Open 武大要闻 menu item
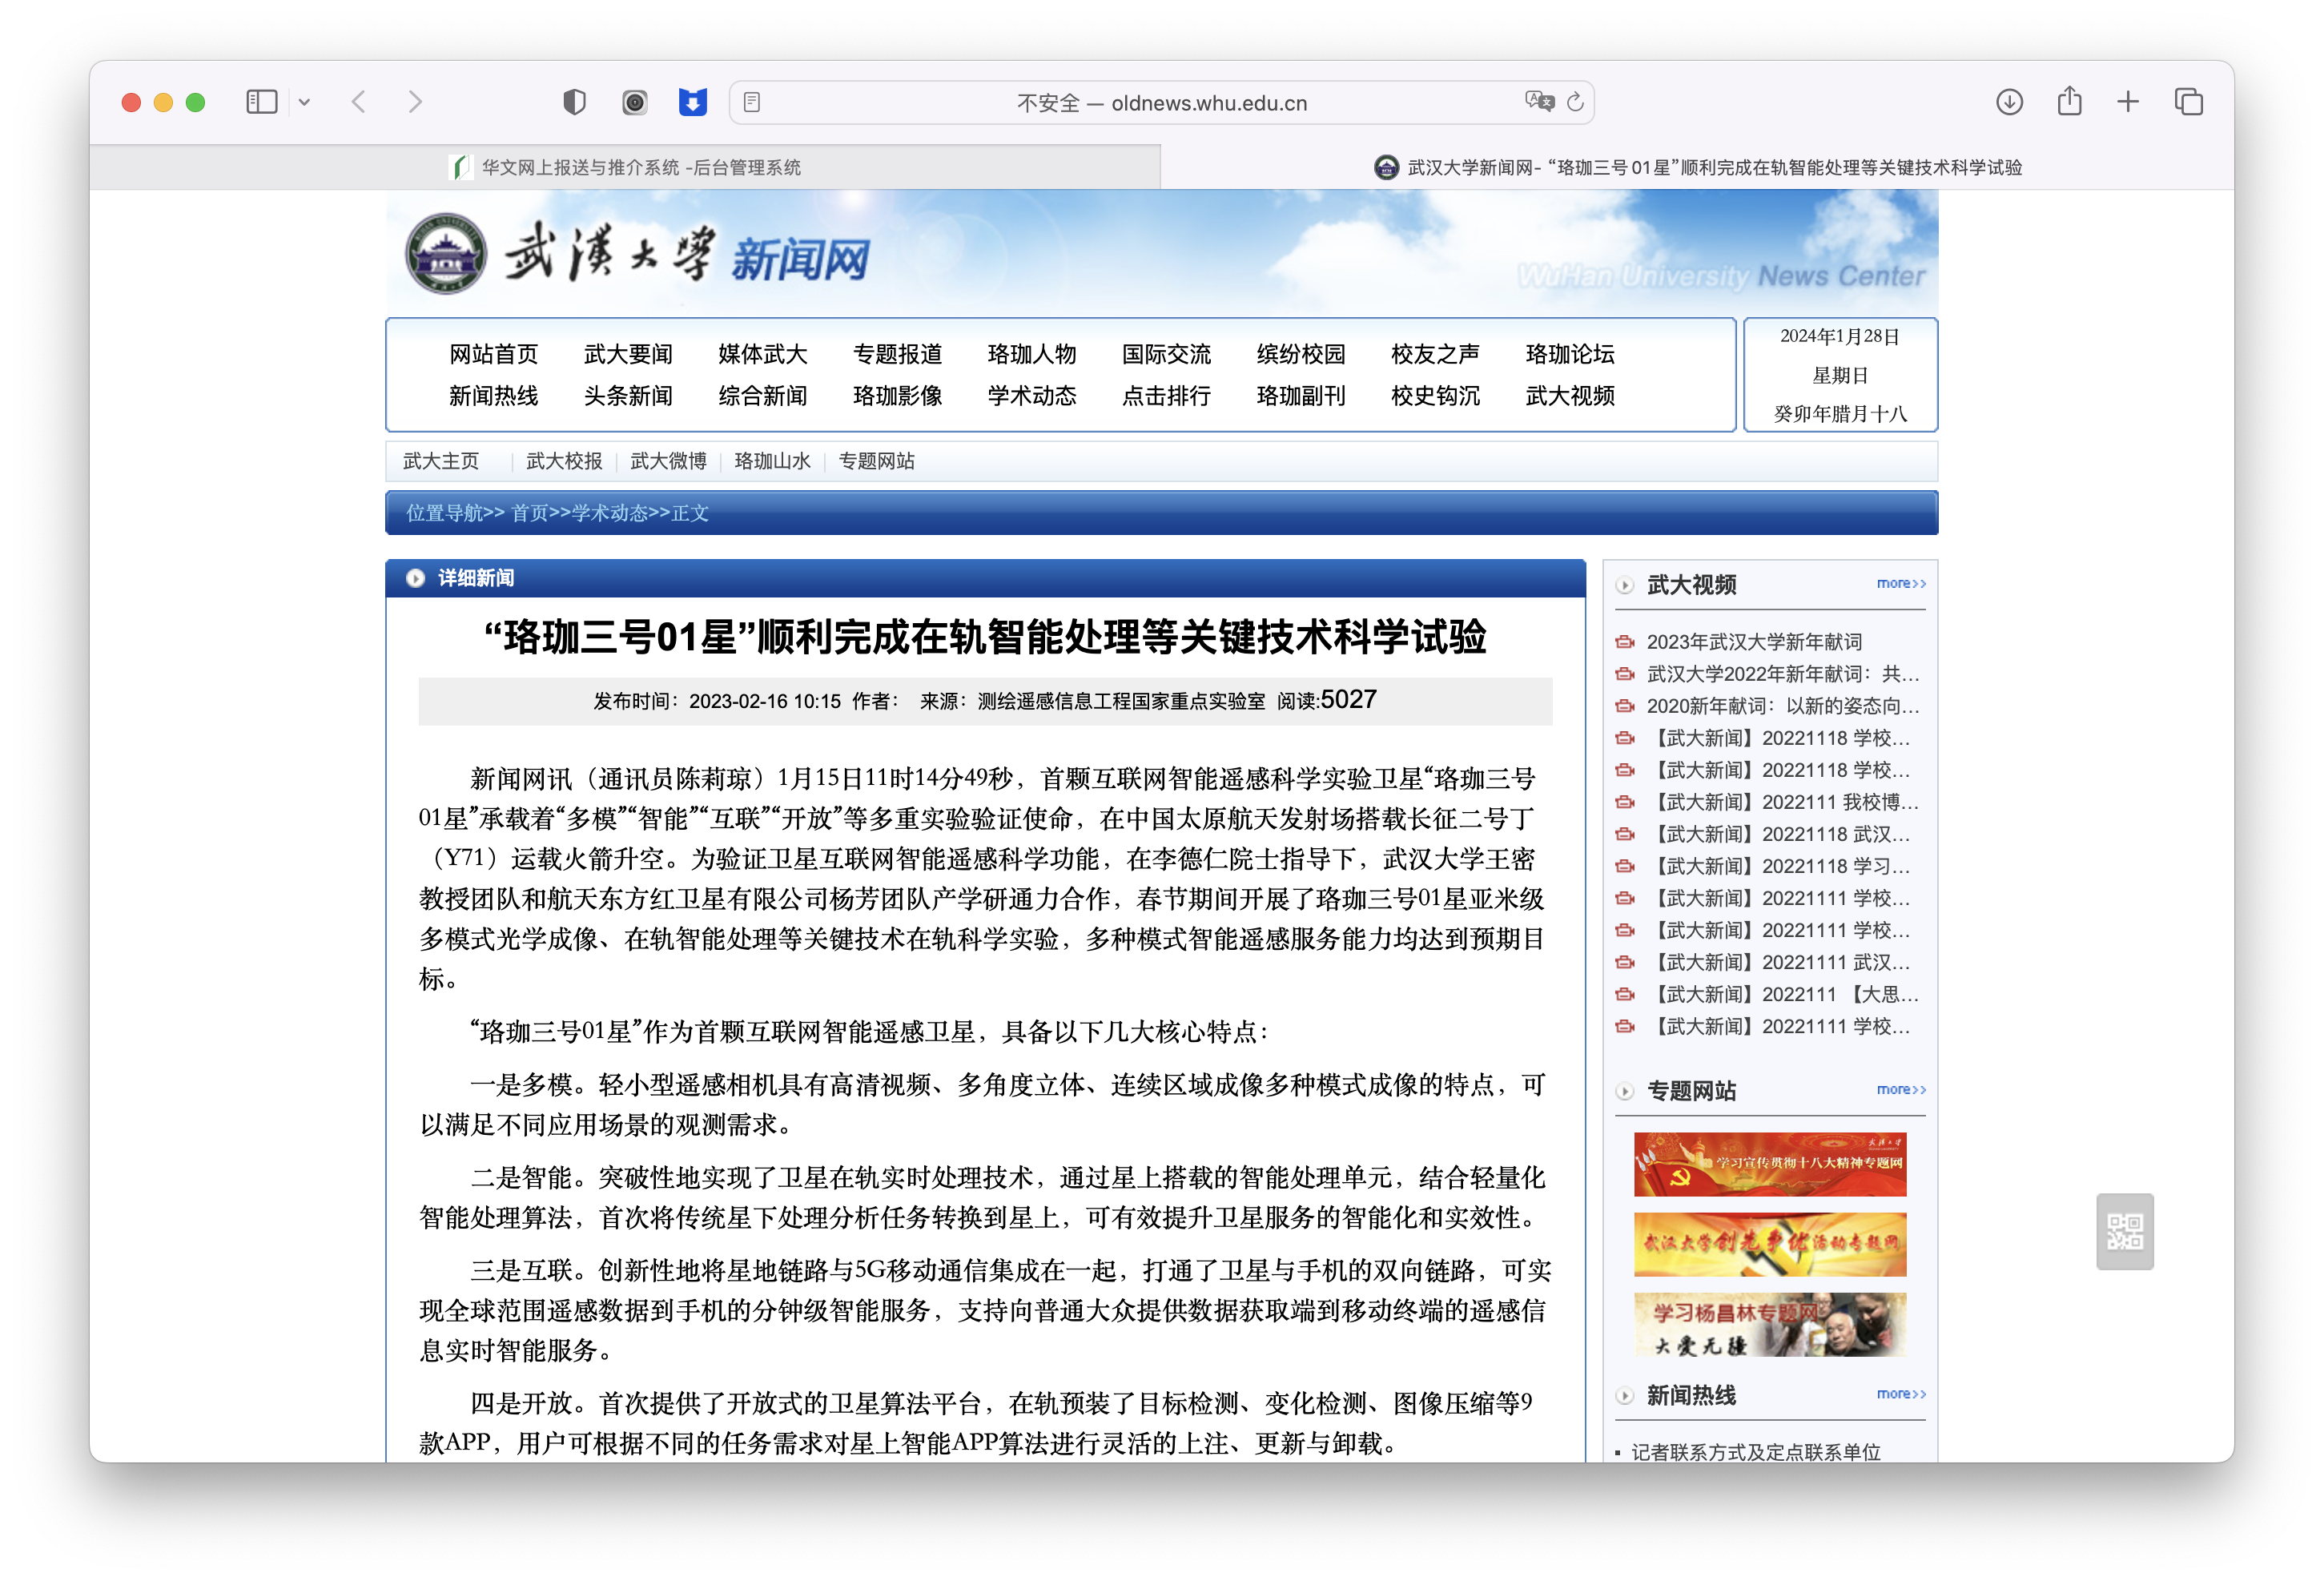 (628, 354)
